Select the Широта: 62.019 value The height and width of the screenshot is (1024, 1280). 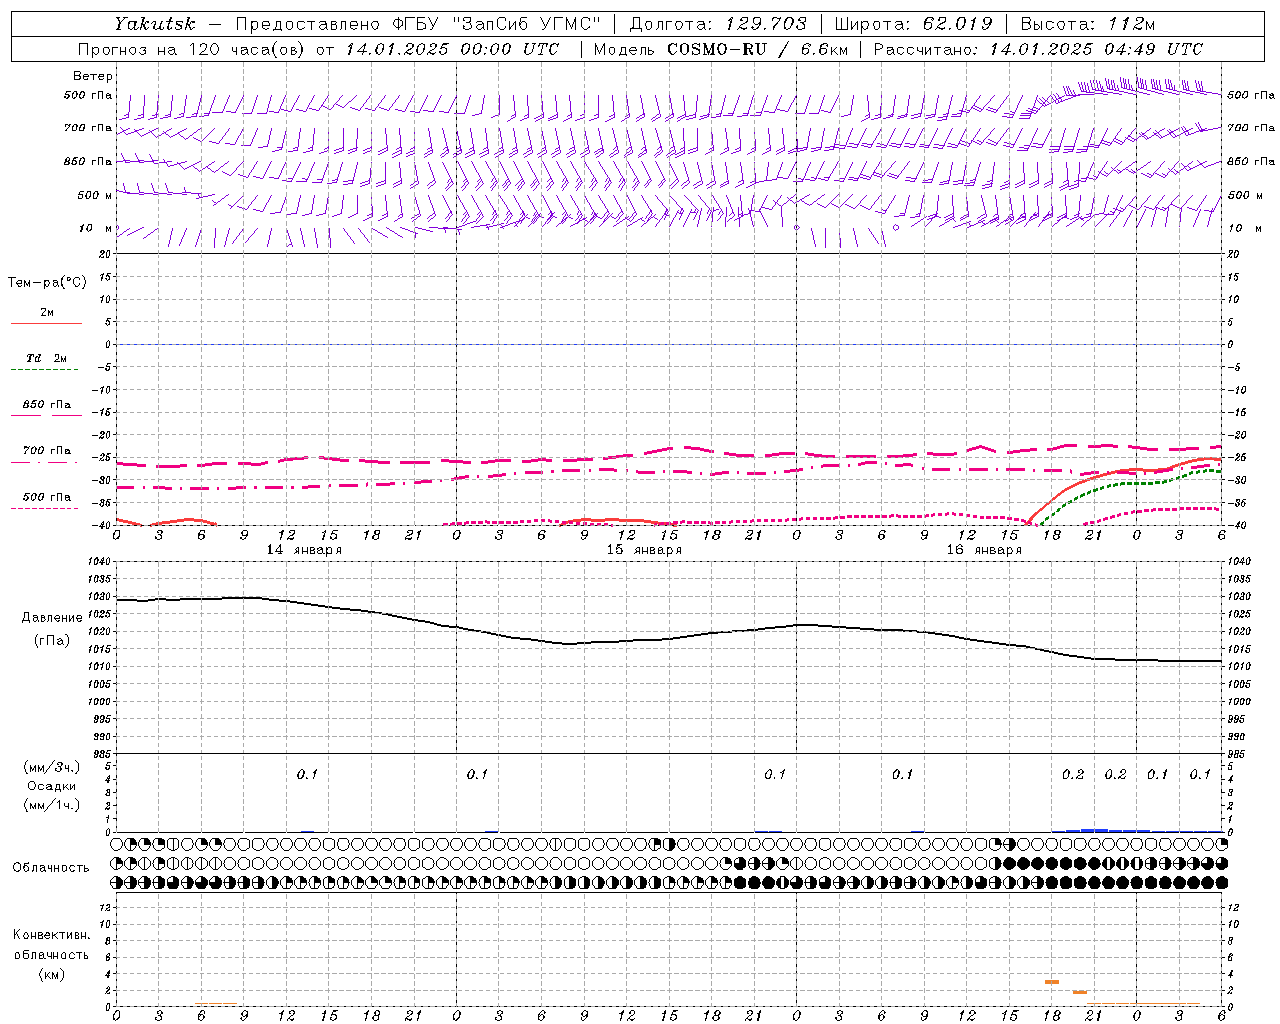coord(913,23)
